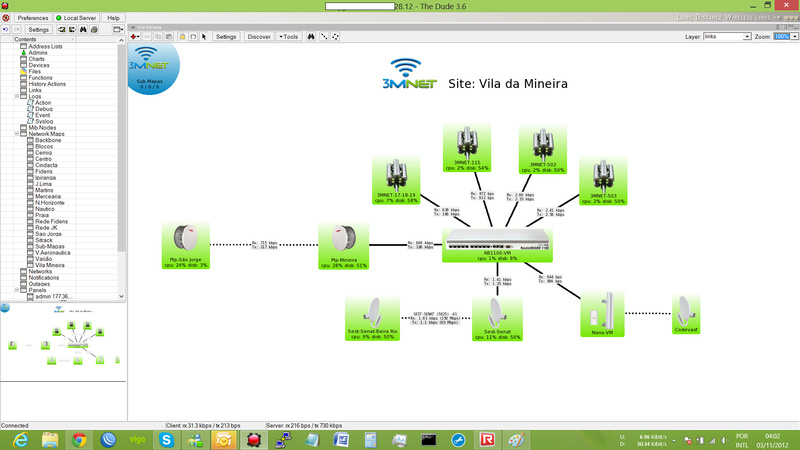
Task: Click the Local Server button
Action: [x=76, y=18]
